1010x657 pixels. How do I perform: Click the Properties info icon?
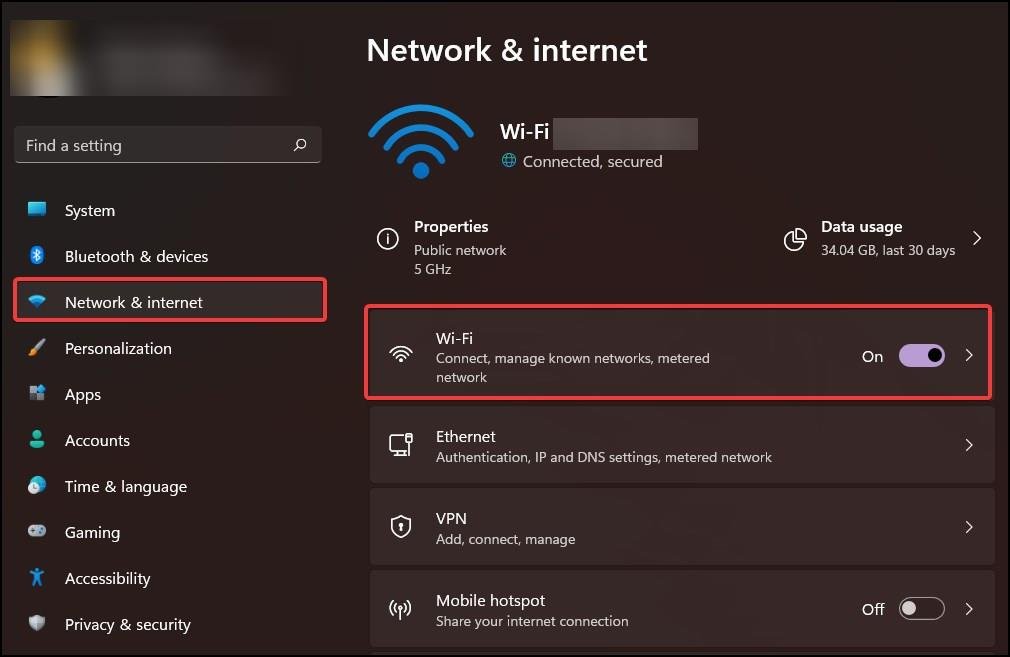pyautogui.click(x=387, y=239)
